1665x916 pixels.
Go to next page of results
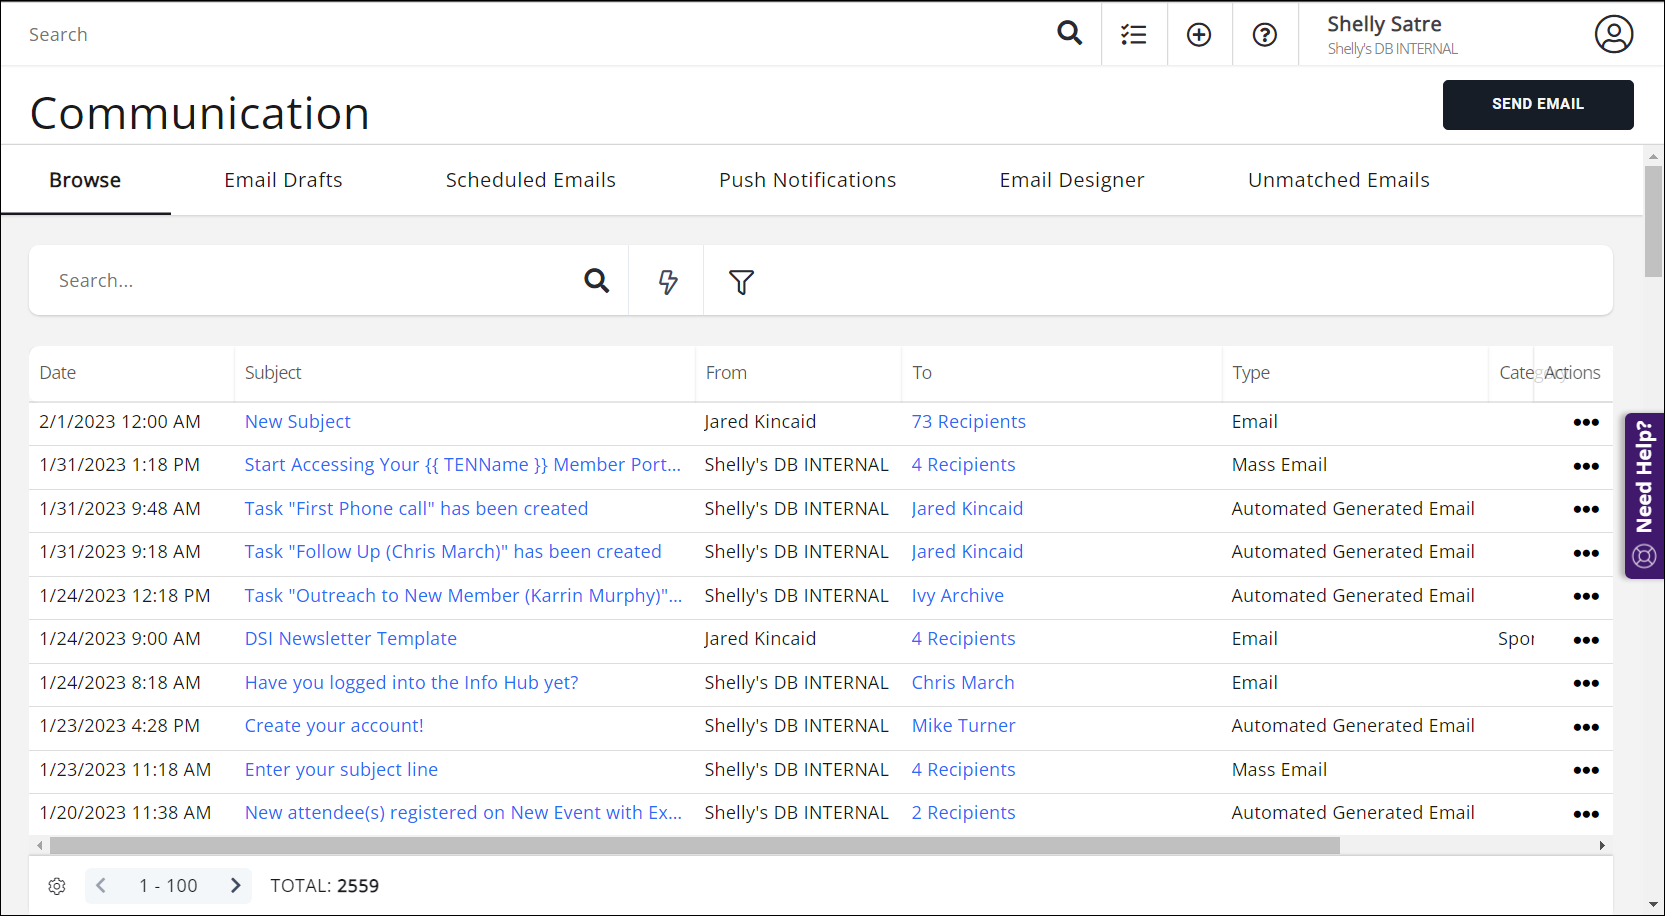pos(235,886)
